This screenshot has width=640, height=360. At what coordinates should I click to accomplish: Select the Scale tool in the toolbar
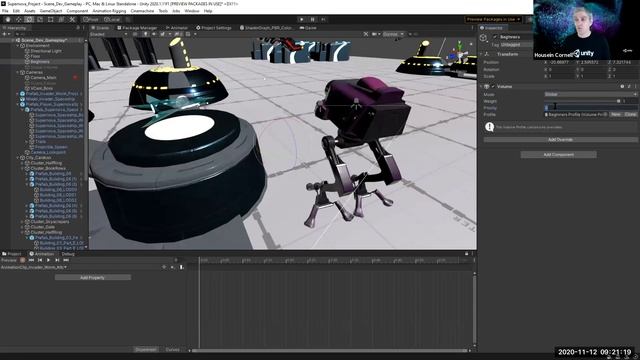[40, 19]
